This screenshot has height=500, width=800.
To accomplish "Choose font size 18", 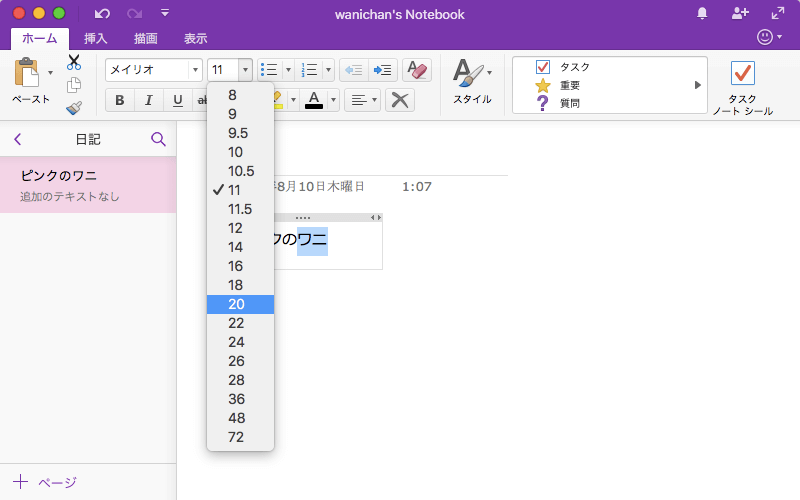I will point(240,285).
